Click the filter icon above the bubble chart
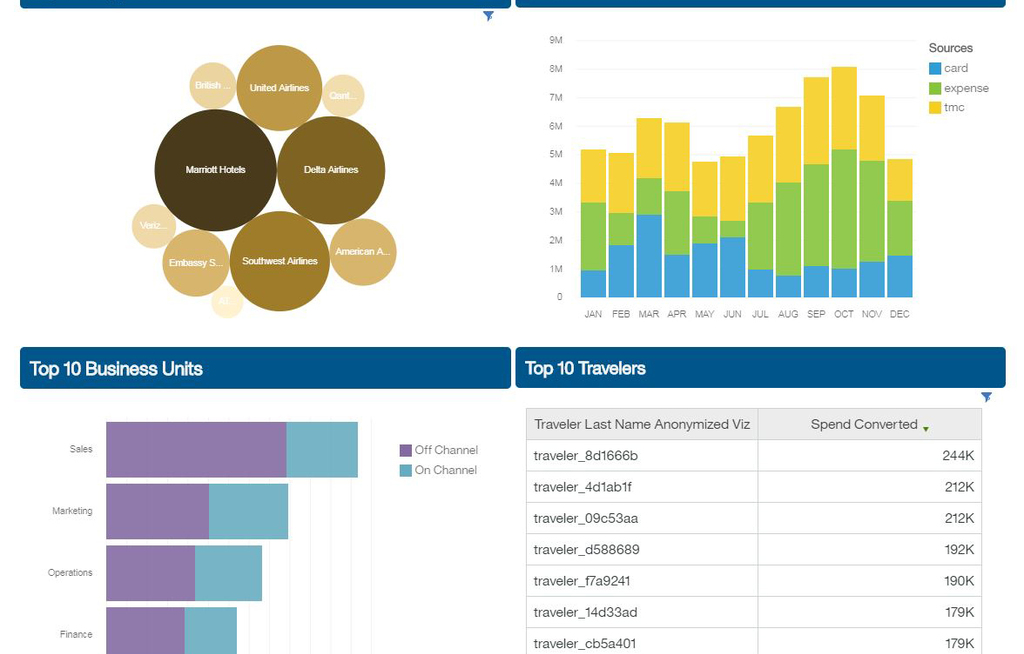This screenshot has height=654, width=1024. tap(488, 16)
